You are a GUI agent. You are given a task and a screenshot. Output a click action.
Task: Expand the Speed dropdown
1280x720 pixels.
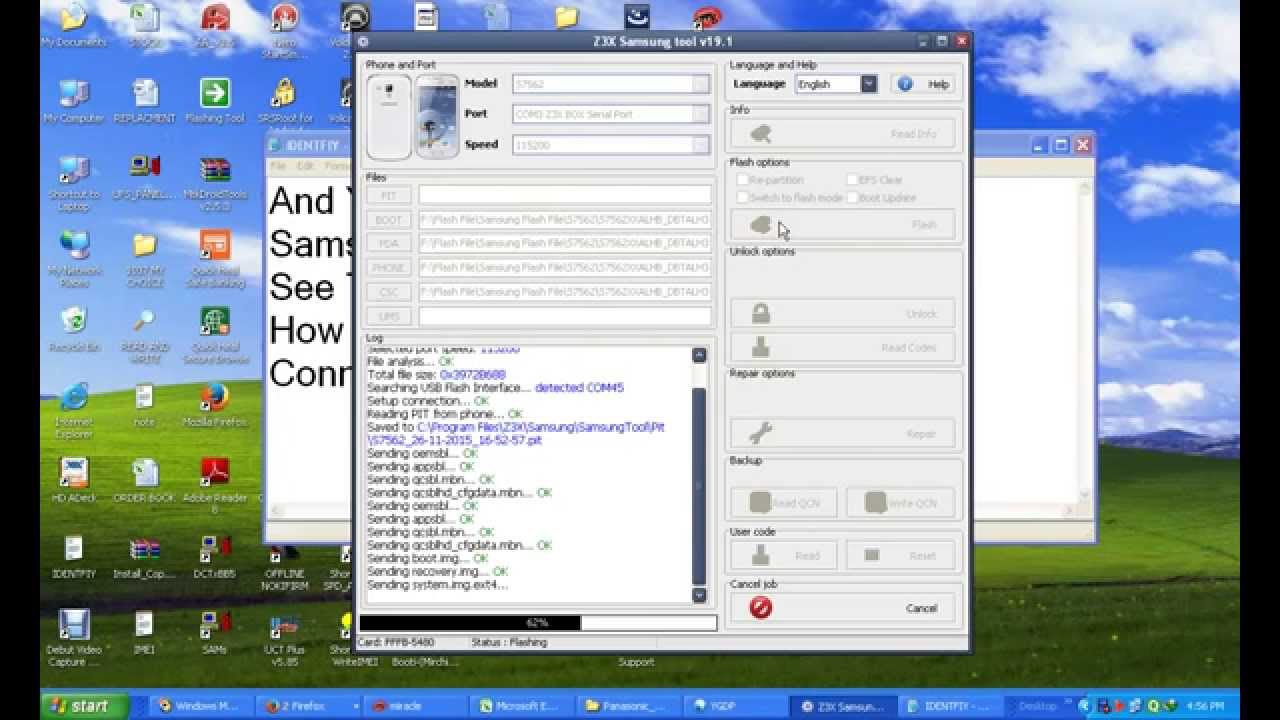(x=701, y=145)
